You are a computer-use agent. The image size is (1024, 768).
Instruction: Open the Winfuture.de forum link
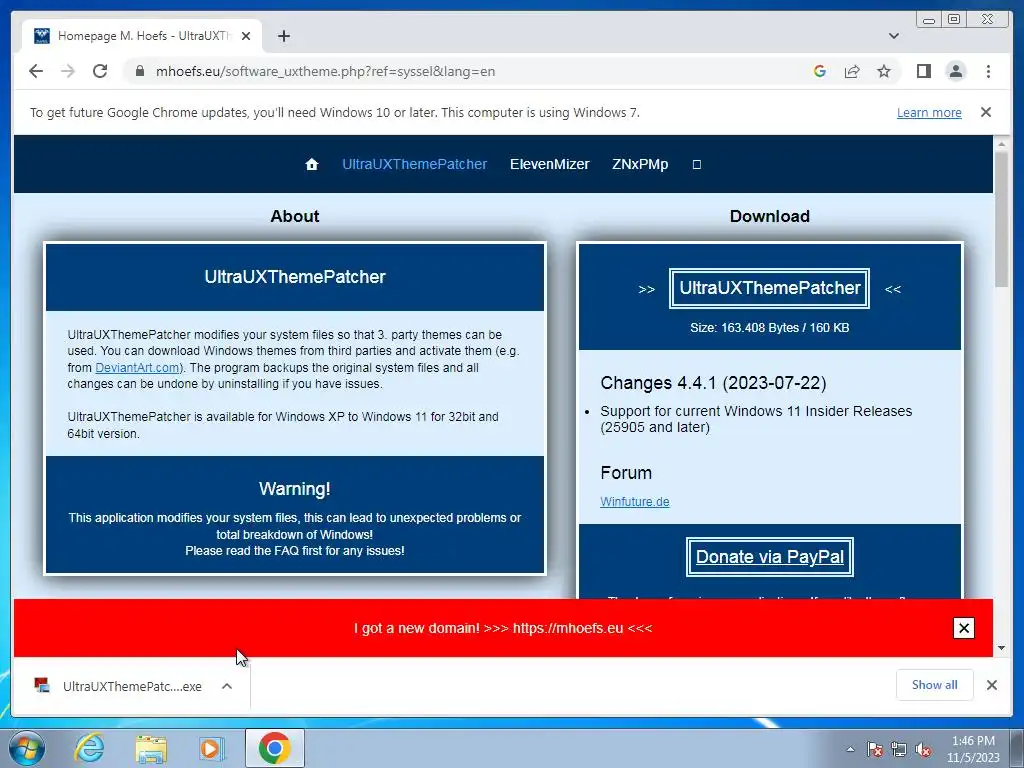[x=635, y=502]
